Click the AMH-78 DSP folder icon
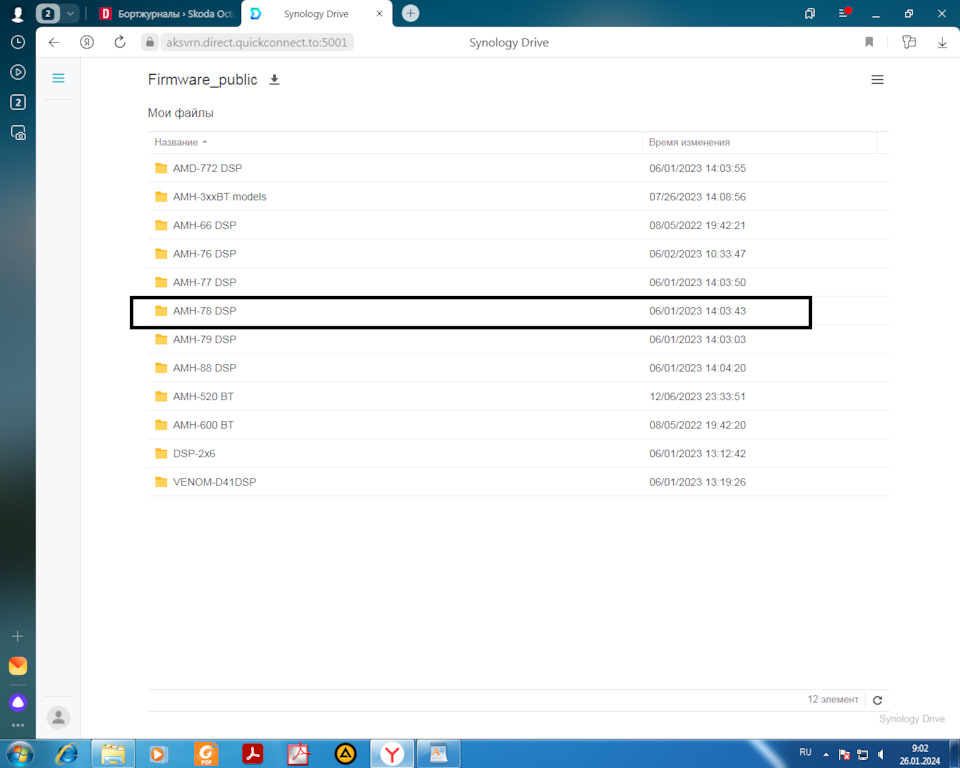 coord(161,311)
